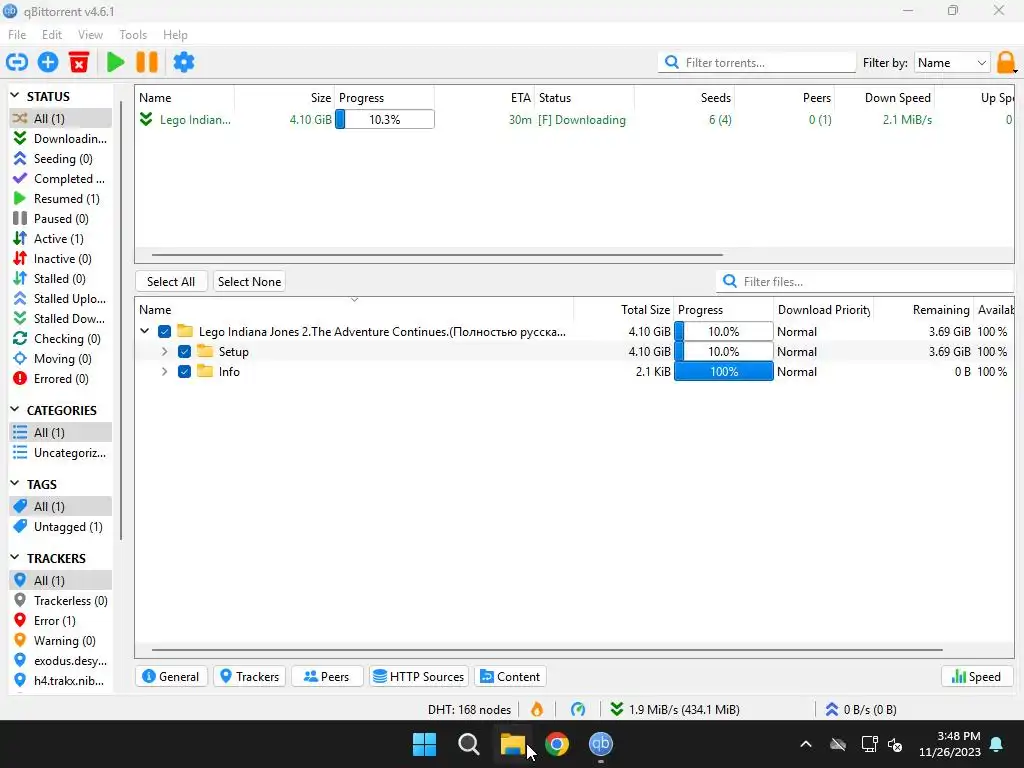Click the Info folder 100% progress bar
Screen dimensions: 1024x768
(x=724, y=372)
